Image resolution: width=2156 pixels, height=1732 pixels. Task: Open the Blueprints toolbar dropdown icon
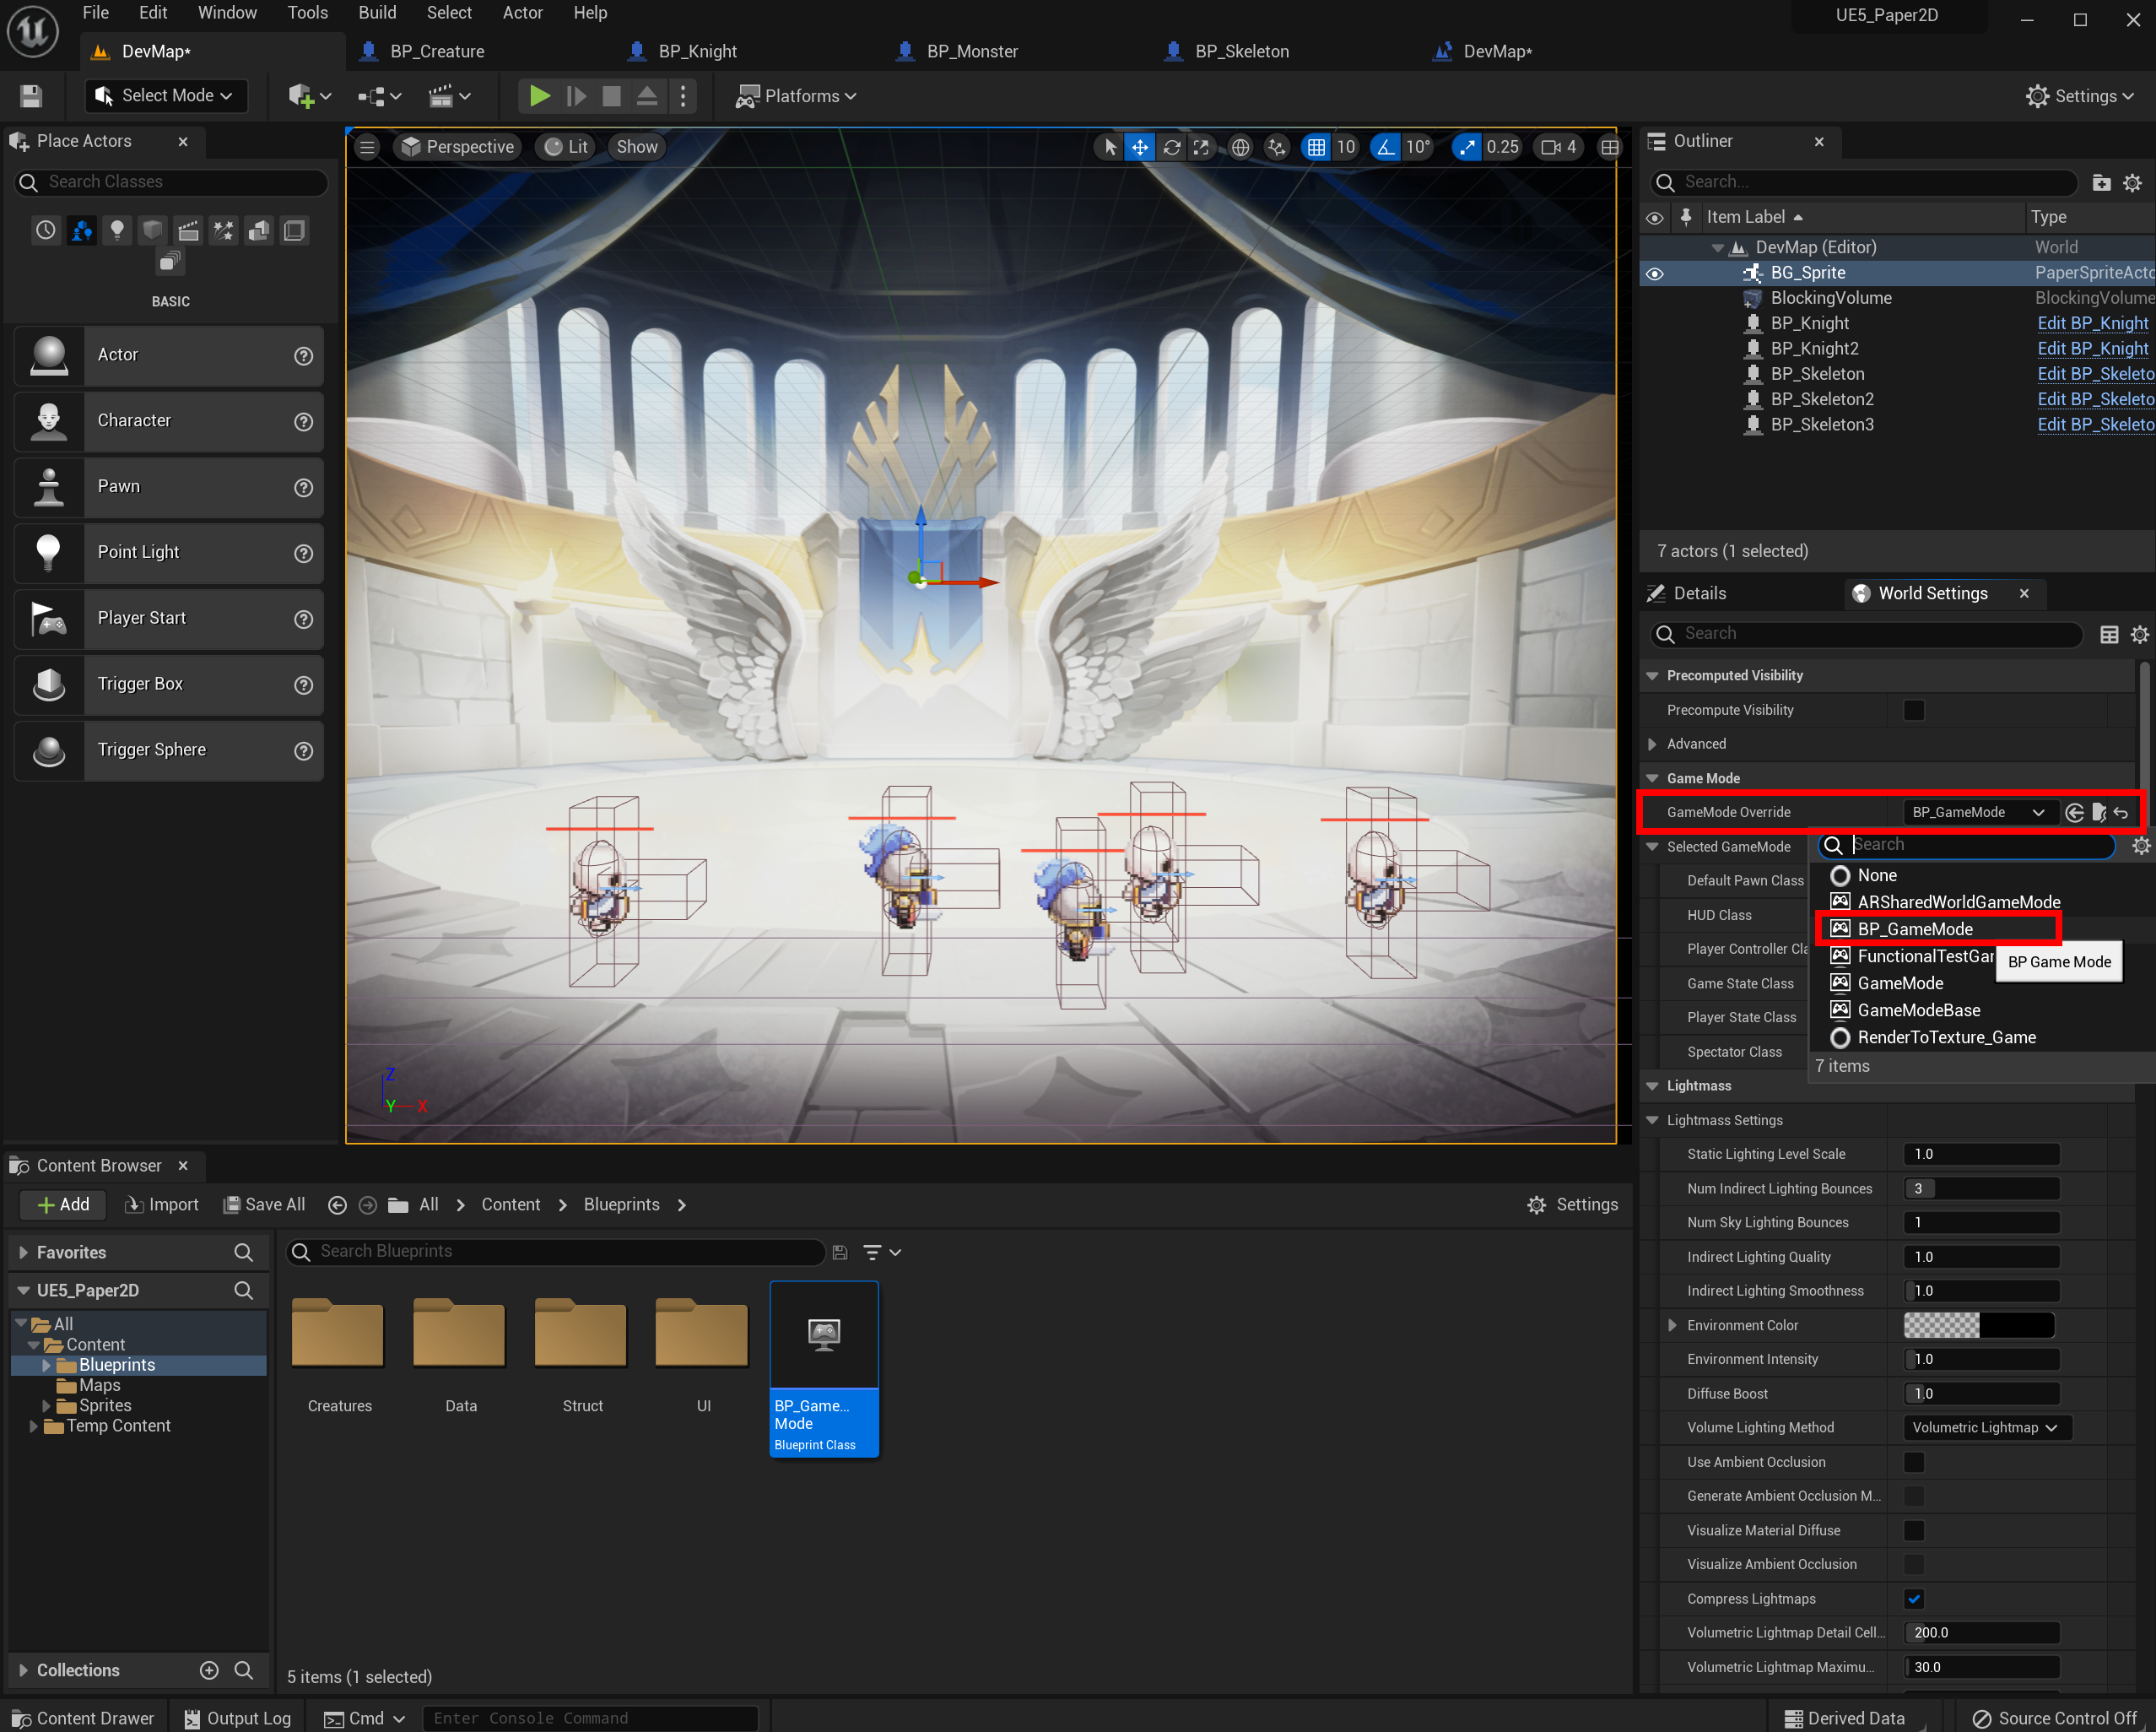(x=380, y=96)
